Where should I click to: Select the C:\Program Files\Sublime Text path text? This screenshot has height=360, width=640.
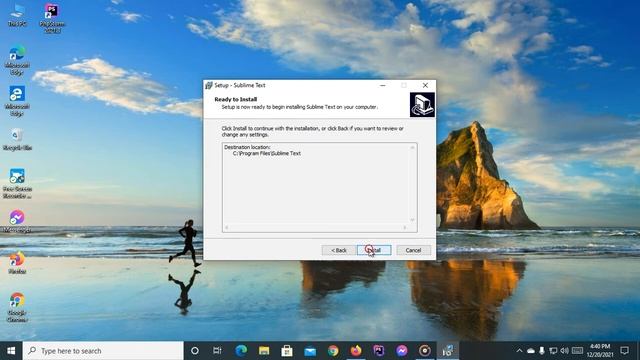(x=267, y=153)
